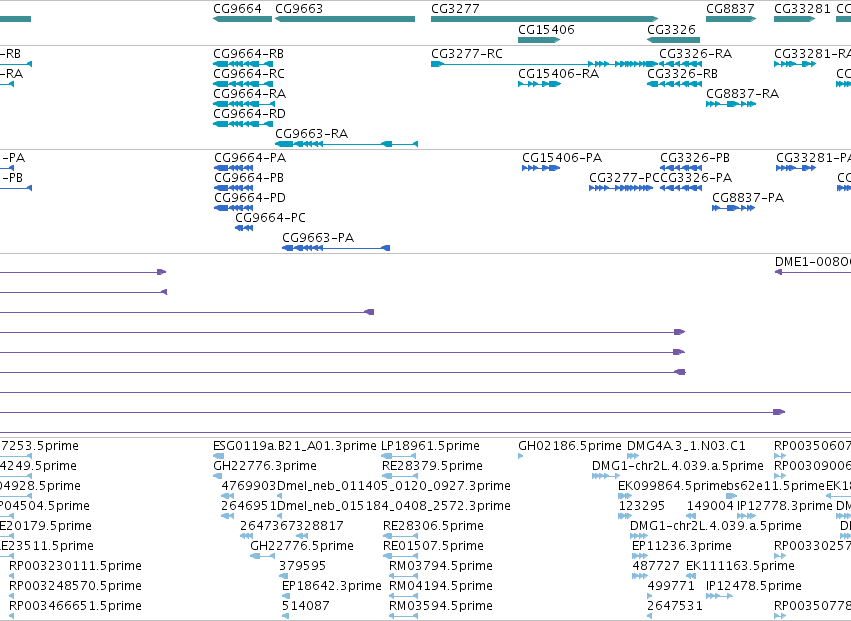Click the CG33281 gene label
The image size is (851, 621).
click(x=802, y=9)
